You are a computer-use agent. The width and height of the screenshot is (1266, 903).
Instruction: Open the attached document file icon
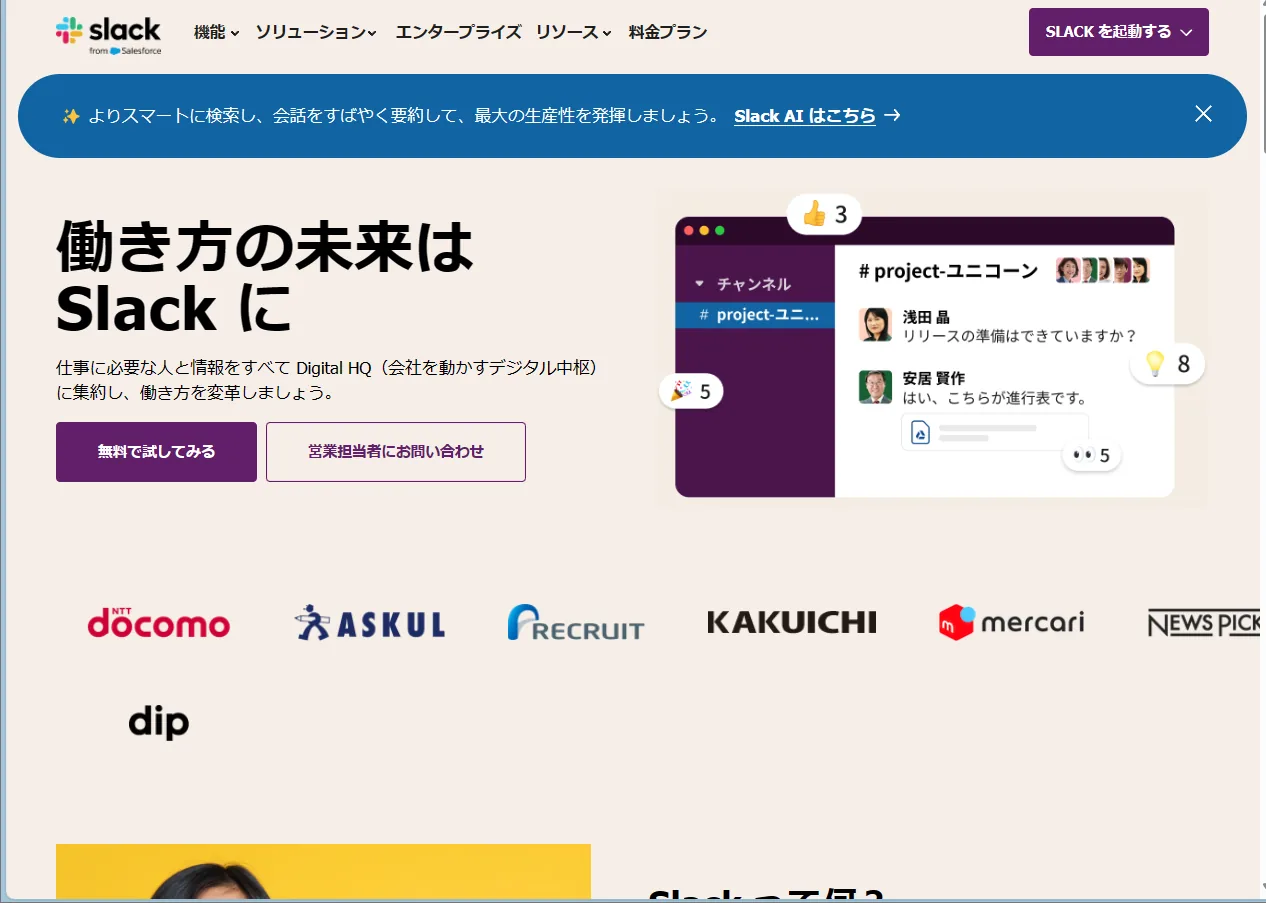[920, 432]
